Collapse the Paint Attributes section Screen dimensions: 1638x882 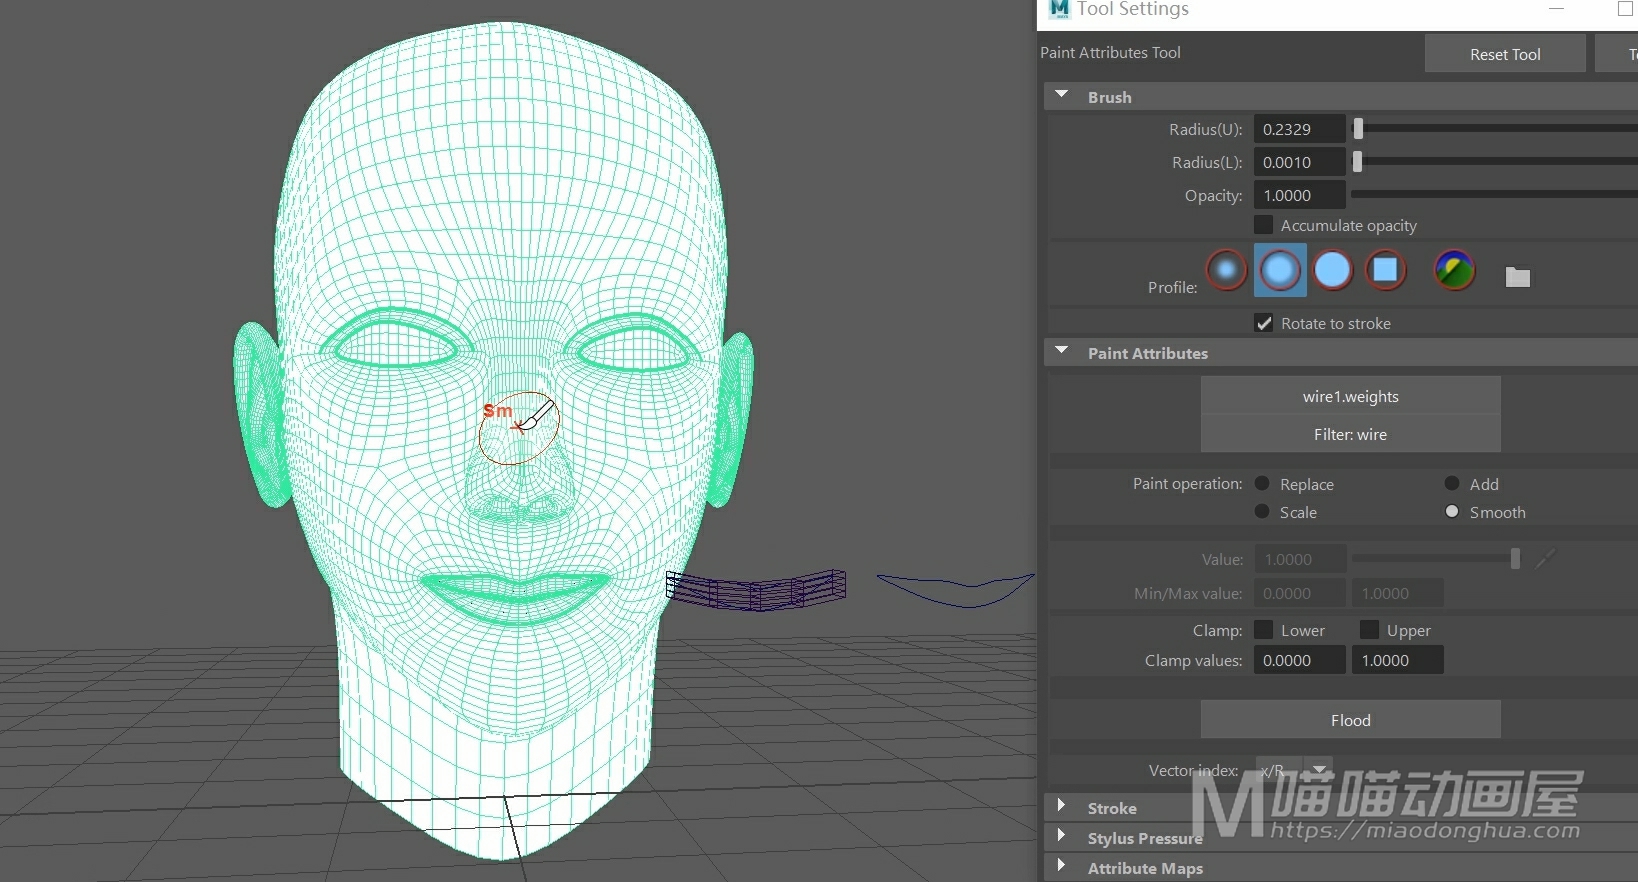click(1062, 352)
